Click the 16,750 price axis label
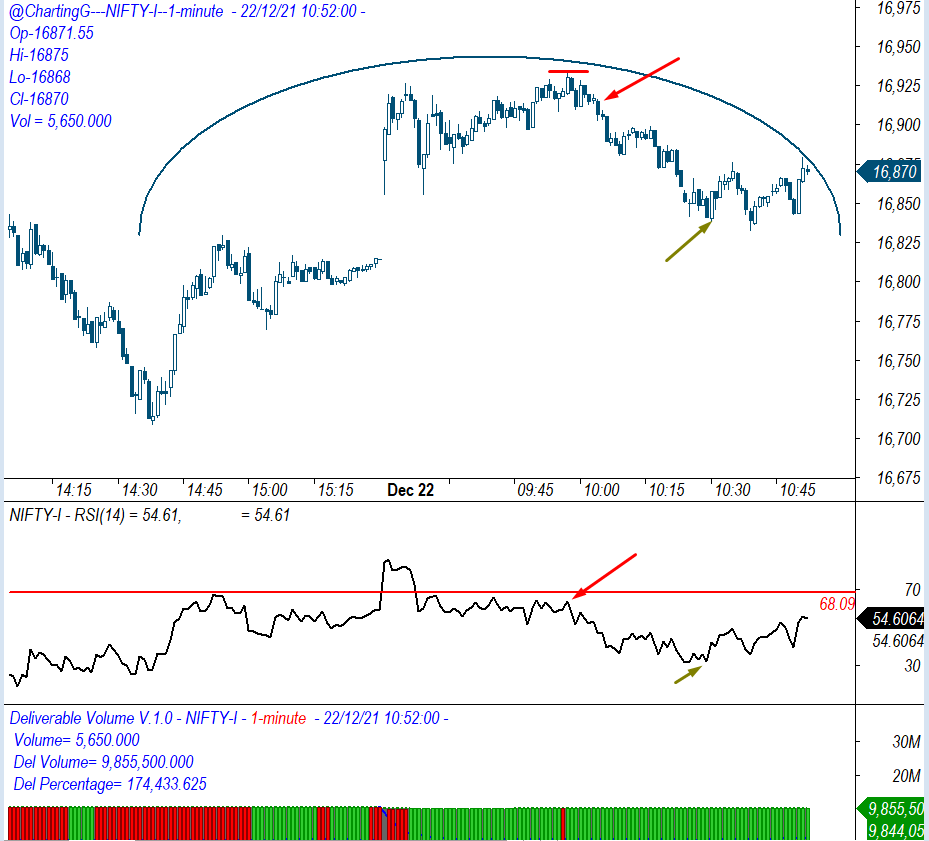 (x=898, y=361)
